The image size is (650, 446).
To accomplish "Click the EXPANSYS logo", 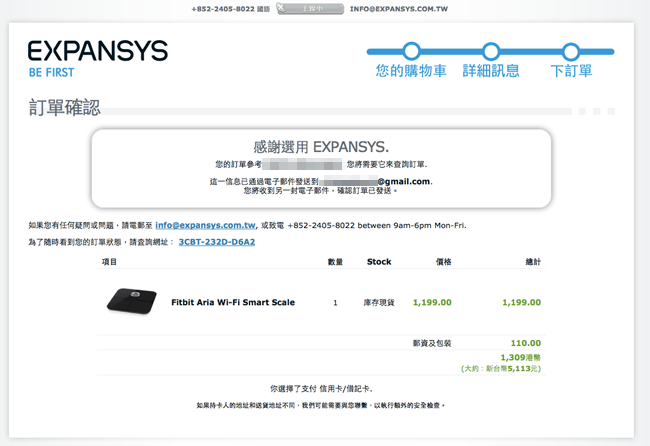I will click(98, 51).
